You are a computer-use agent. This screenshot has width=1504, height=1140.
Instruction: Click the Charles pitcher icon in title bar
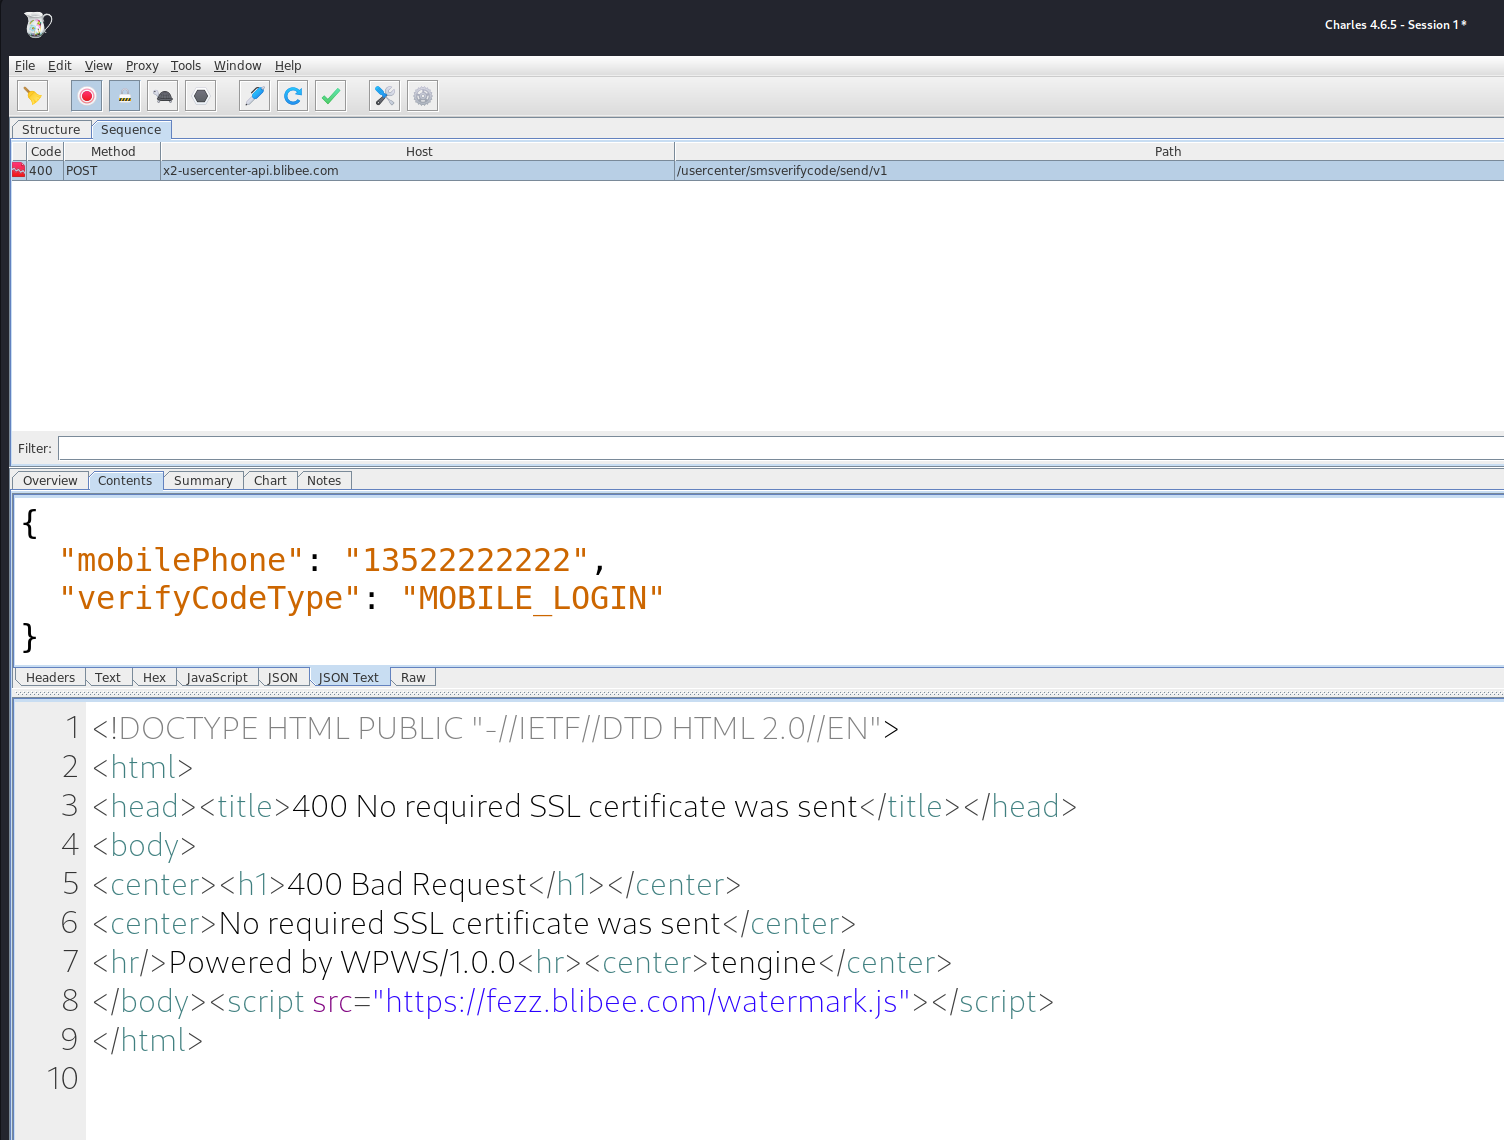(x=37, y=24)
